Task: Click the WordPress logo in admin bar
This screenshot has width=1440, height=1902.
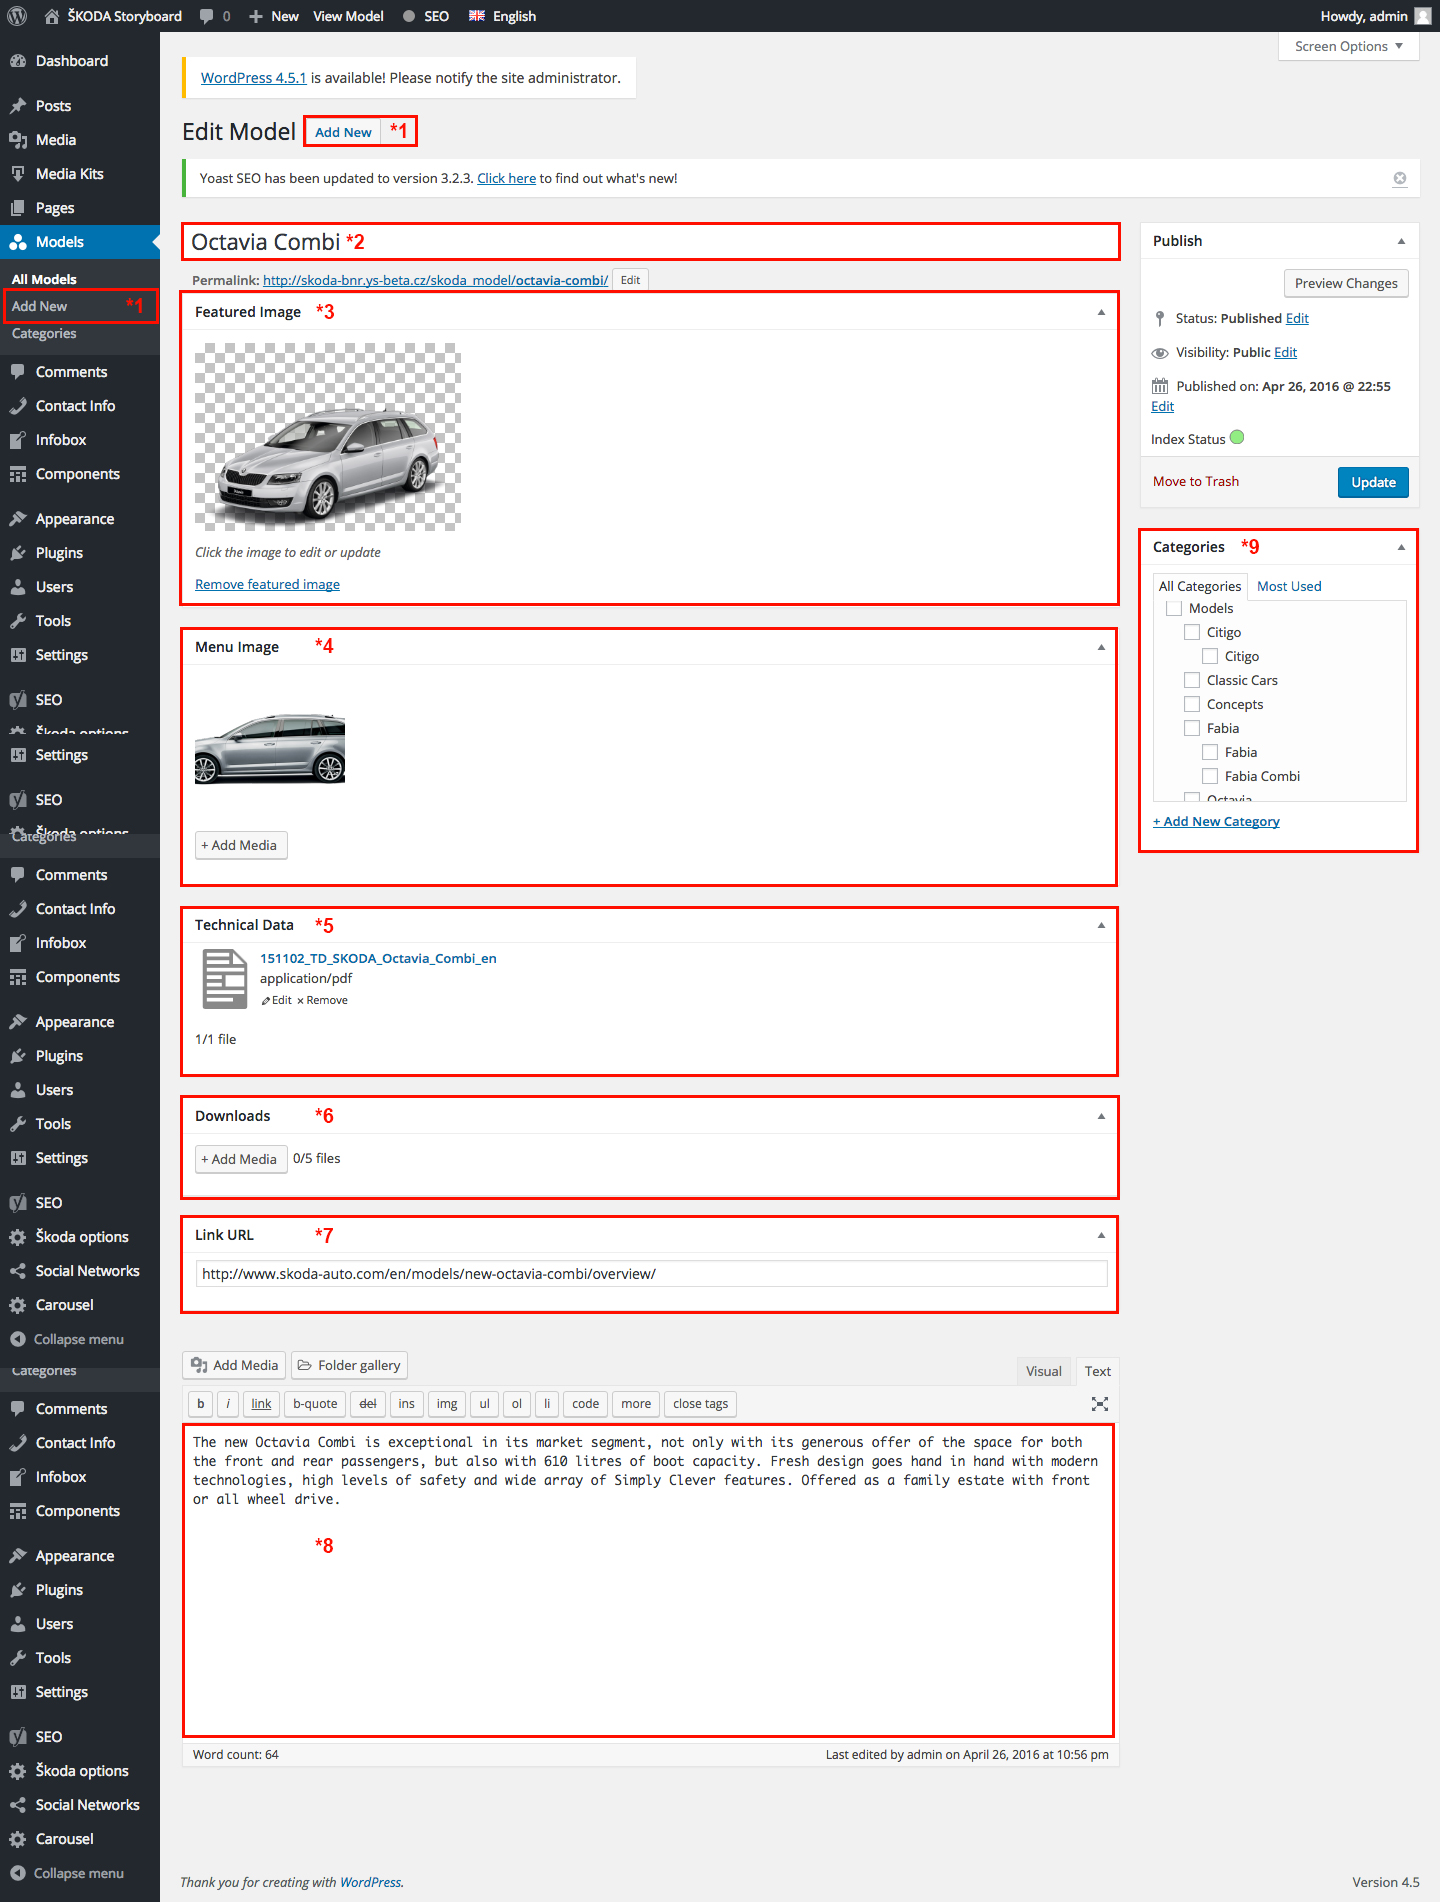Action: [x=17, y=16]
